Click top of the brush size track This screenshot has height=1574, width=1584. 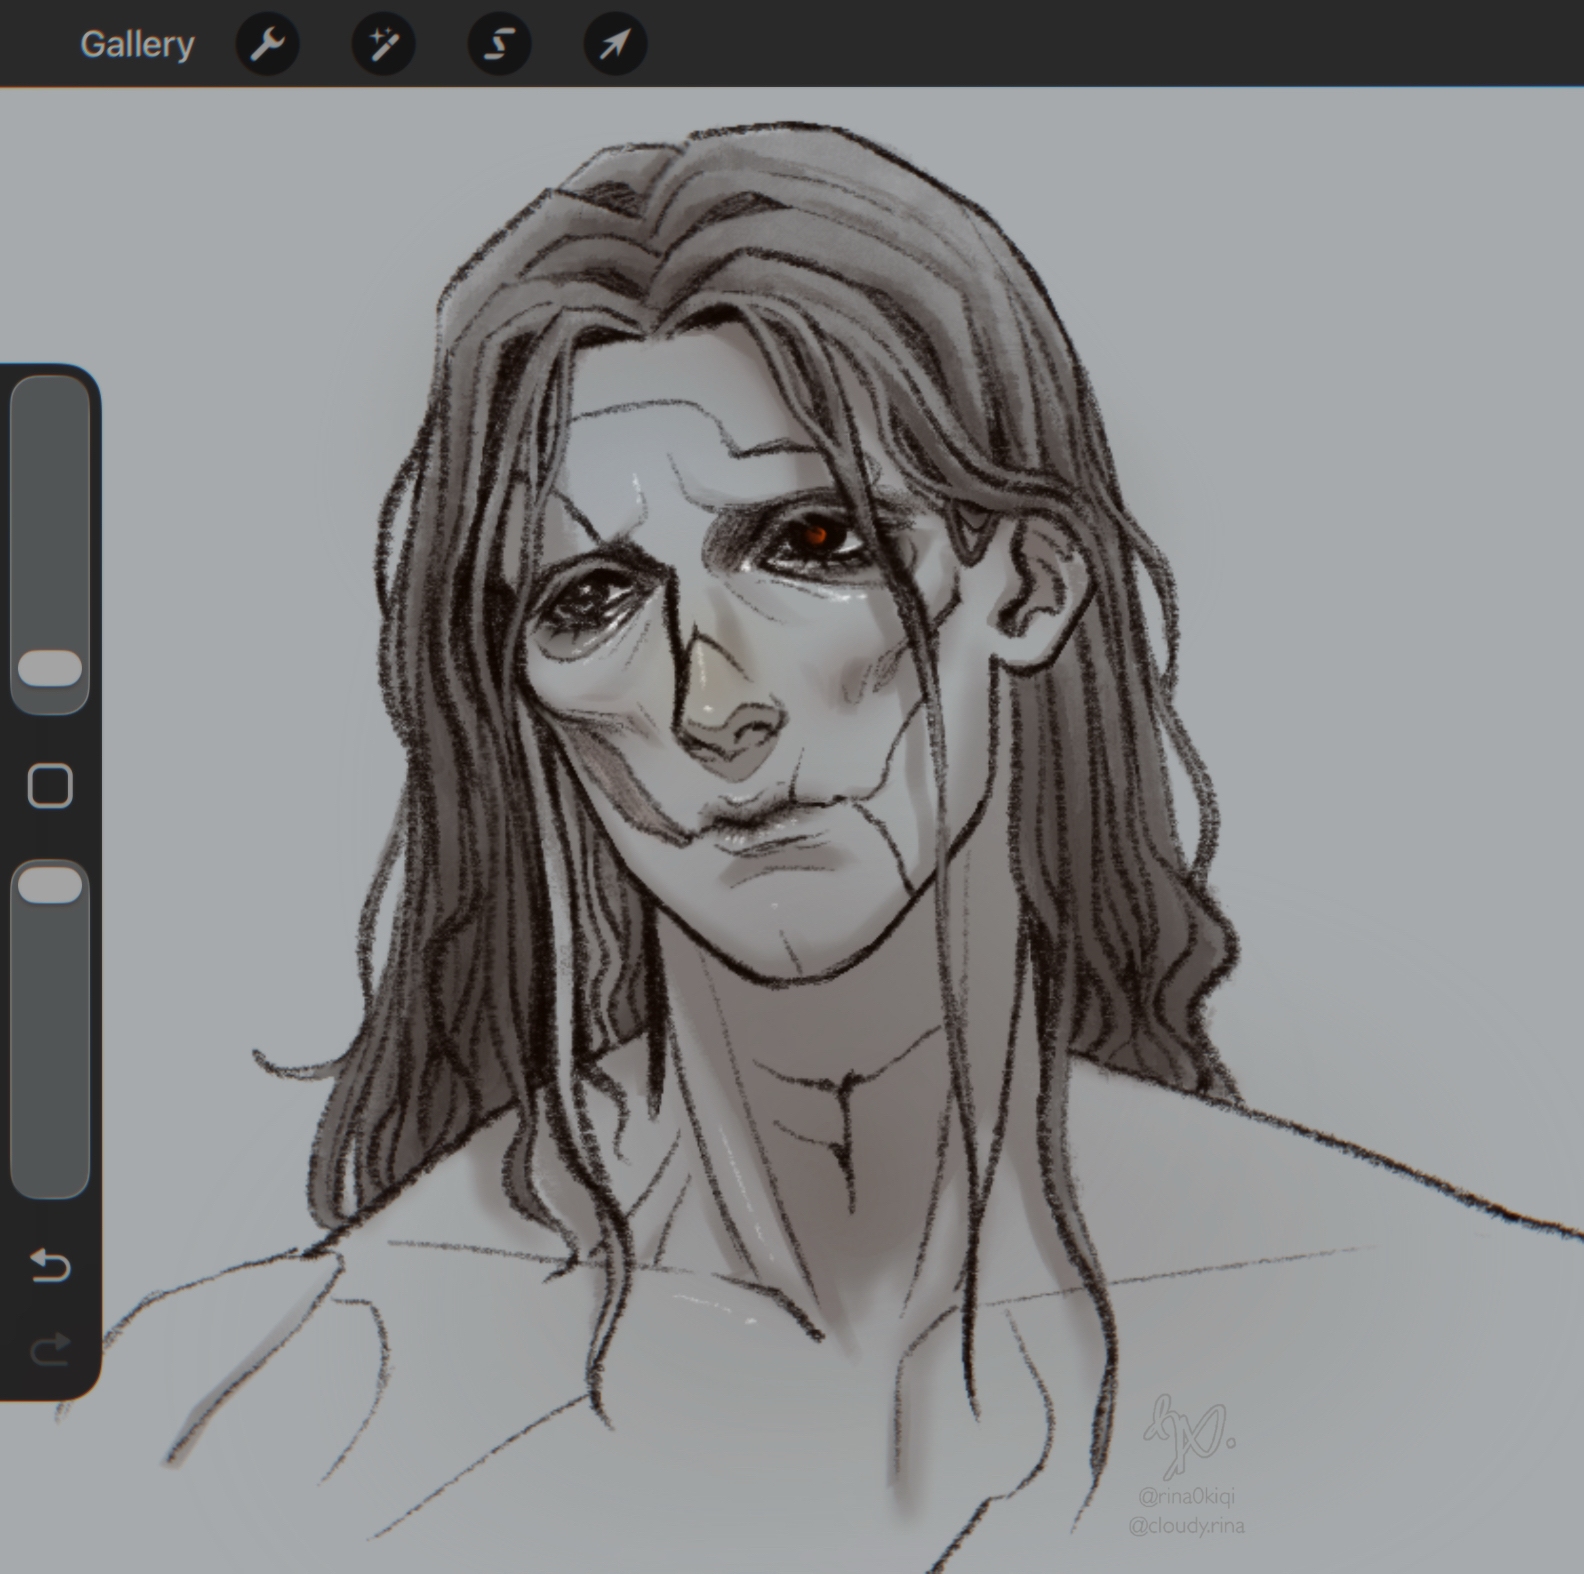(50, 400)
